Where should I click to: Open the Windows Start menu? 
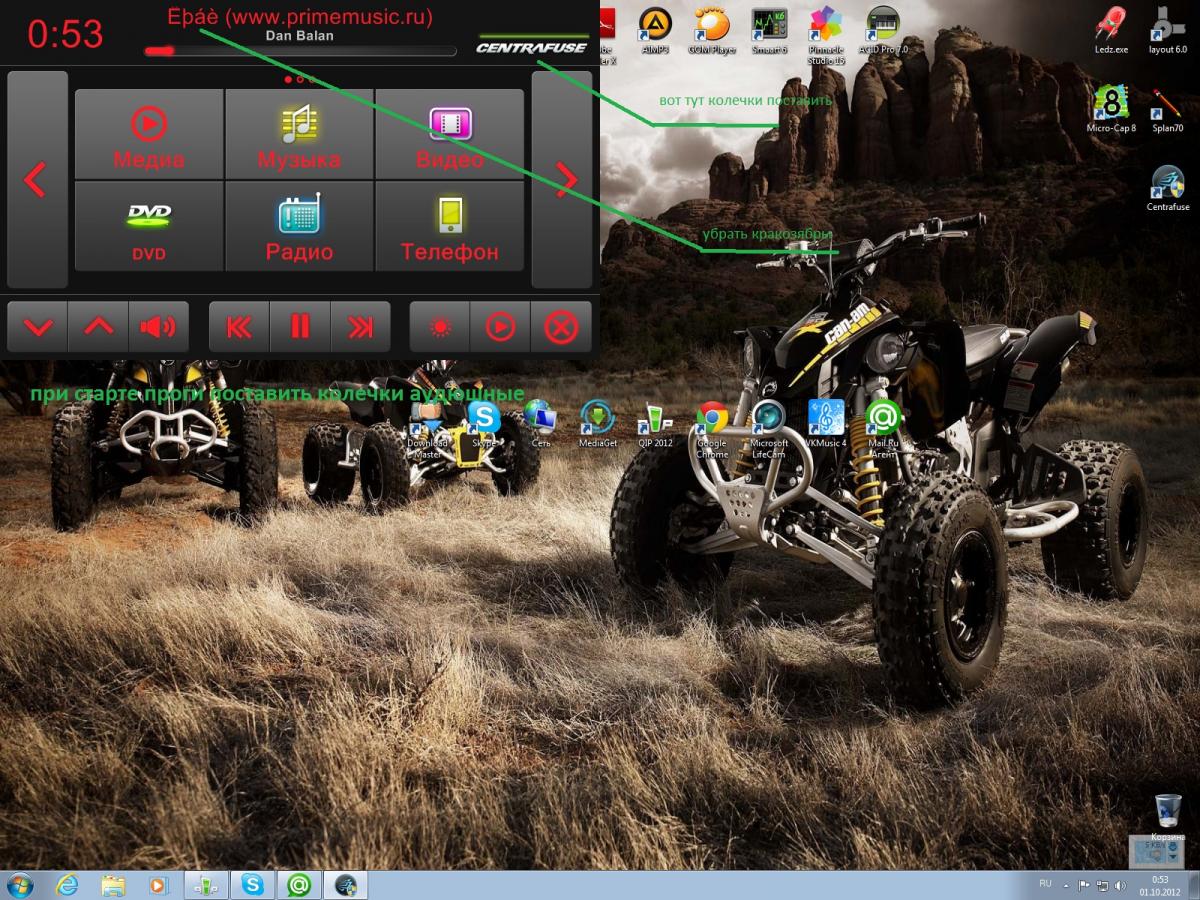(x=19, y=884)
